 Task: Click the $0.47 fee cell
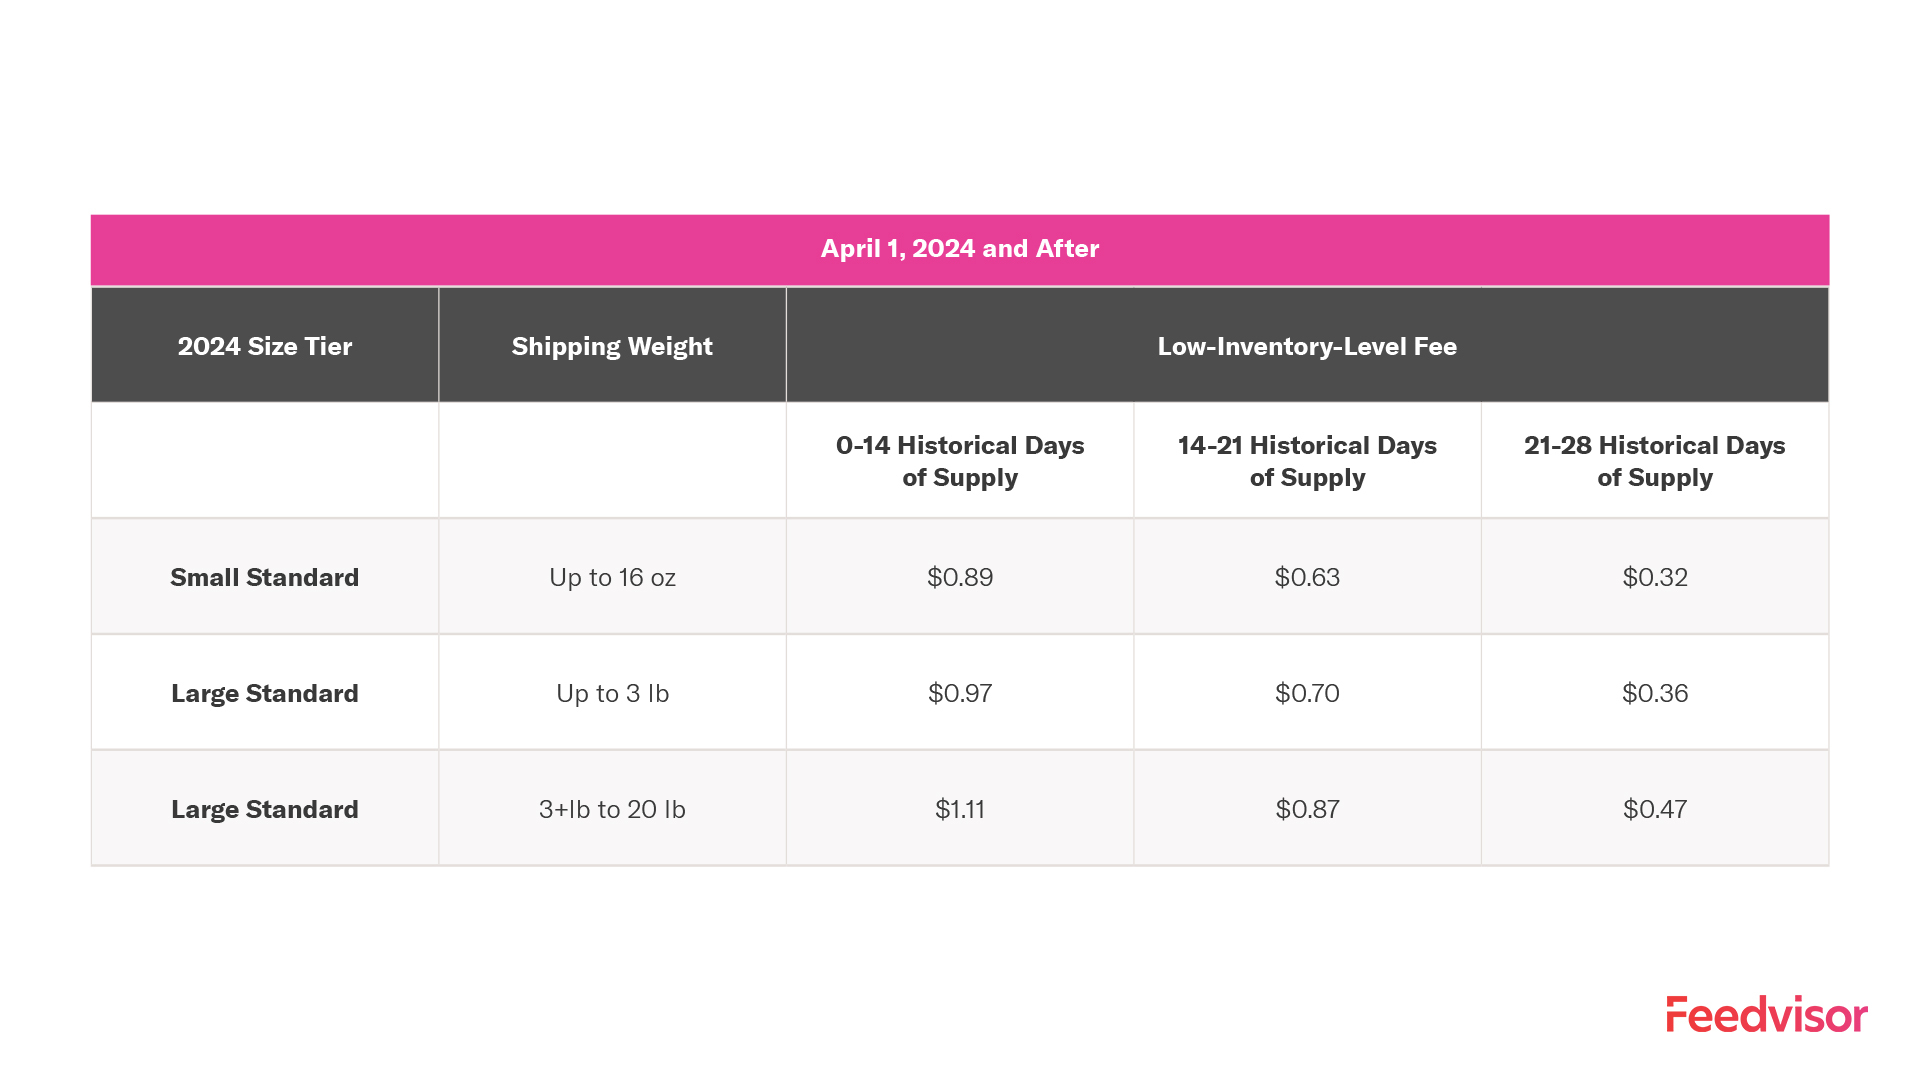(x=1654, y=809)
